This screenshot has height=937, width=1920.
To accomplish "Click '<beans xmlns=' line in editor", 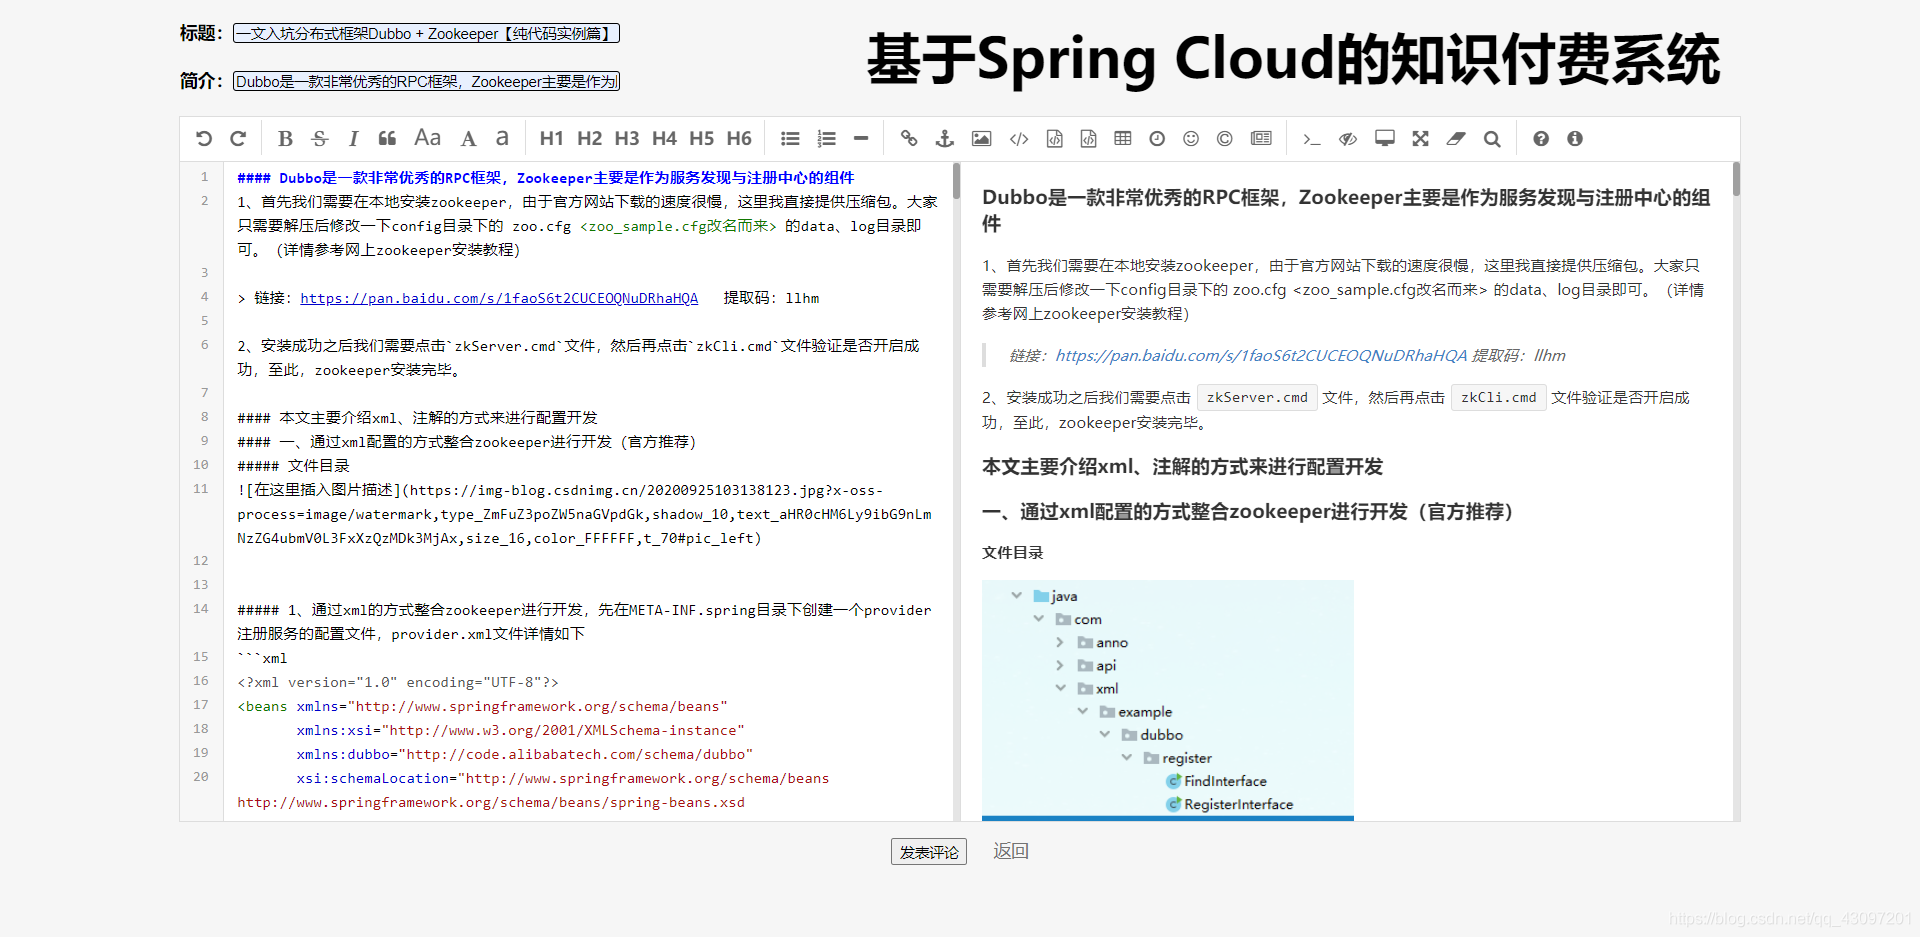I will click(482, 706).
